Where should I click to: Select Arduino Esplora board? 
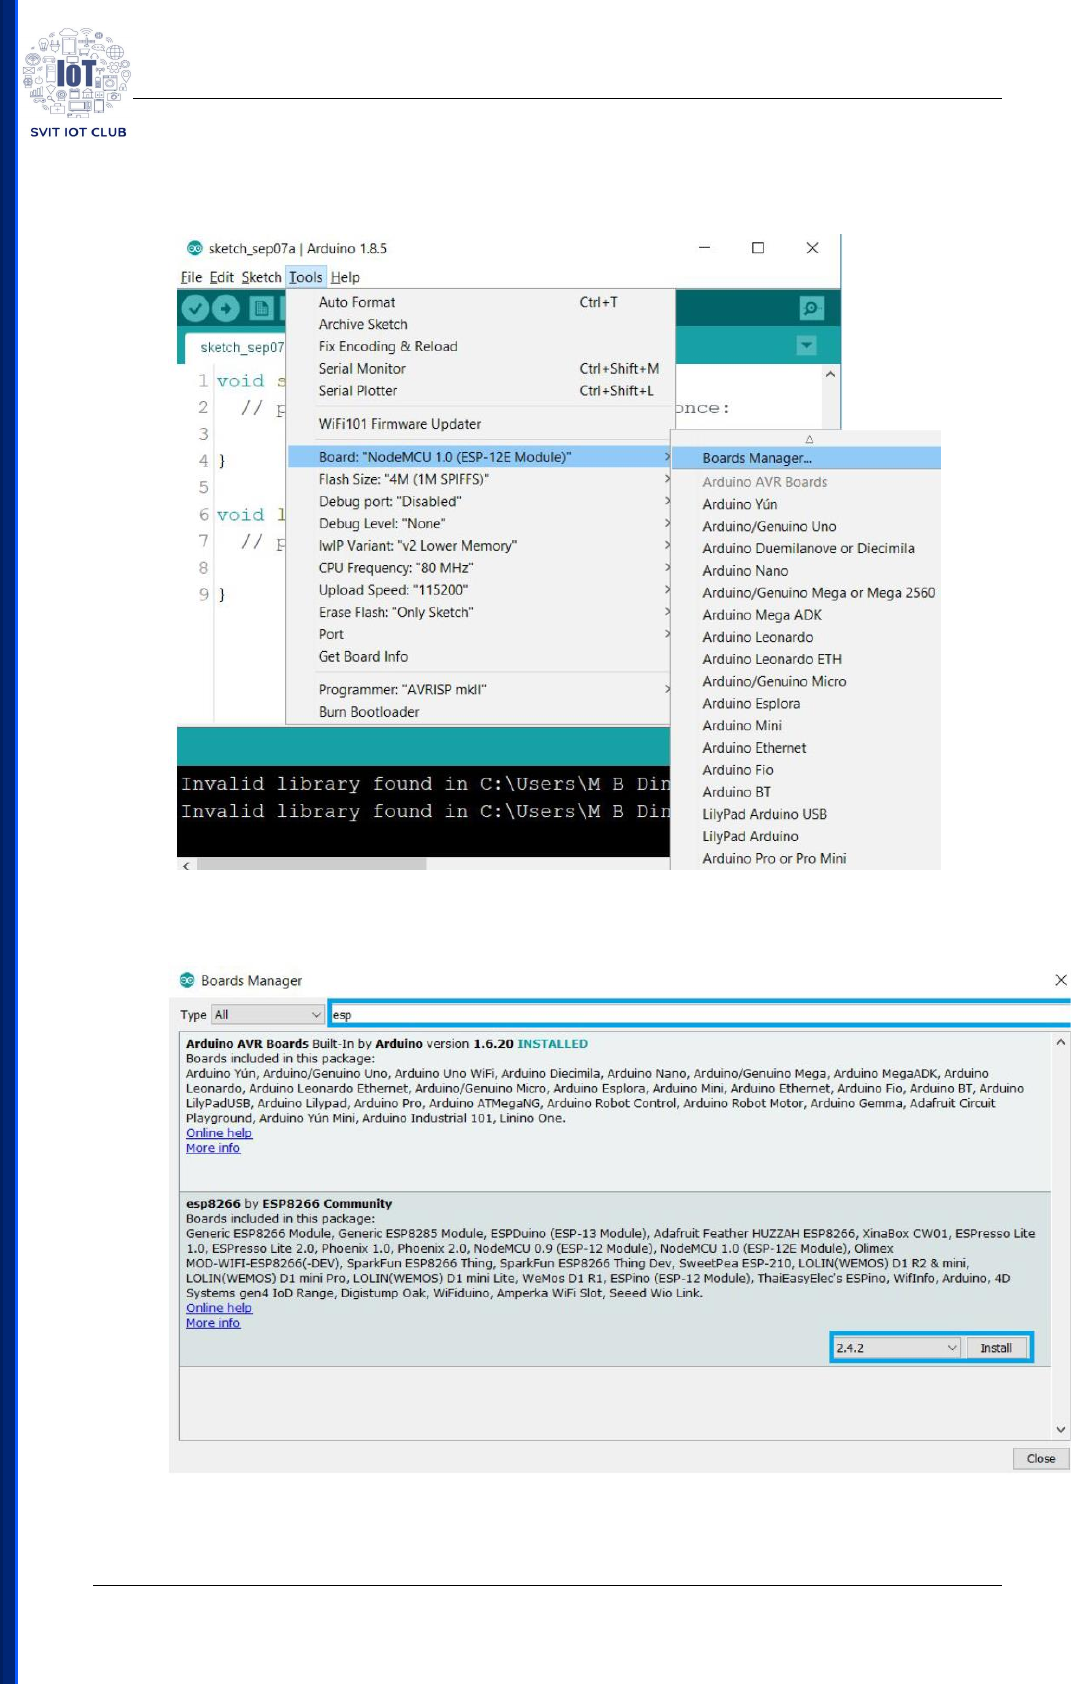(x=807, y=703)
